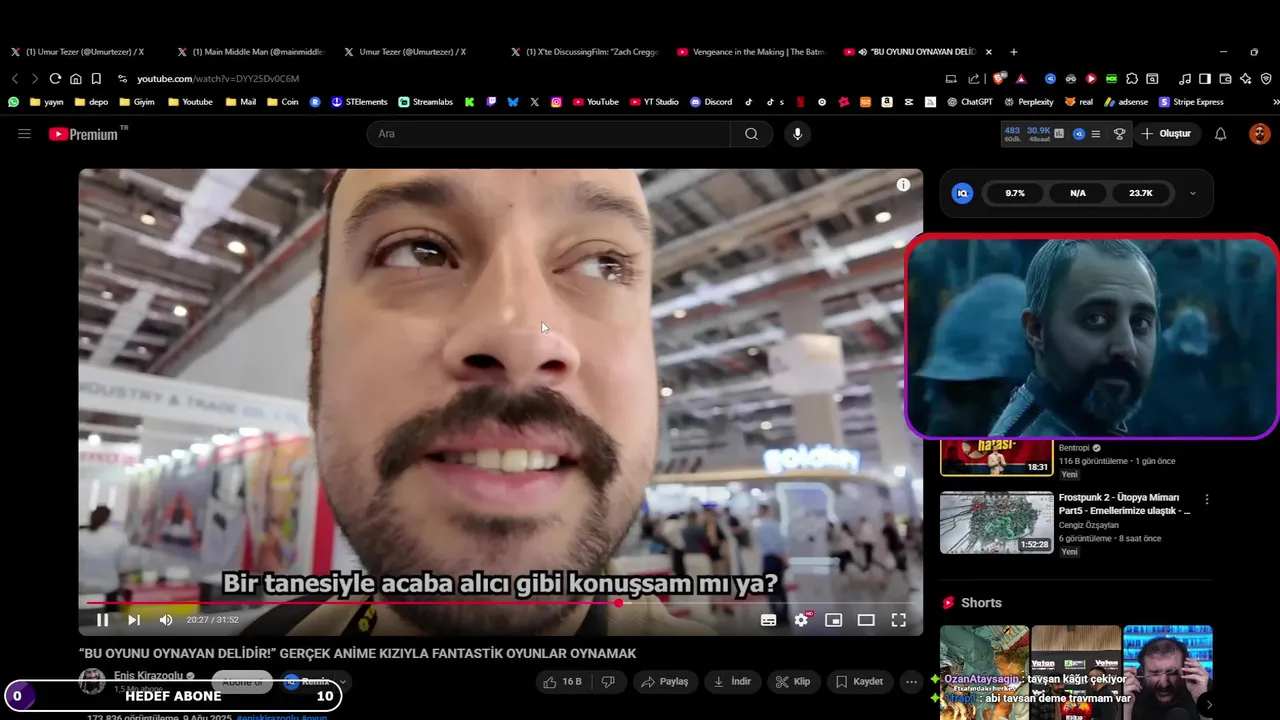Visit the Cengiz Özşaylan channel
Screen dimensions: 1280x720
[1089, 525]
